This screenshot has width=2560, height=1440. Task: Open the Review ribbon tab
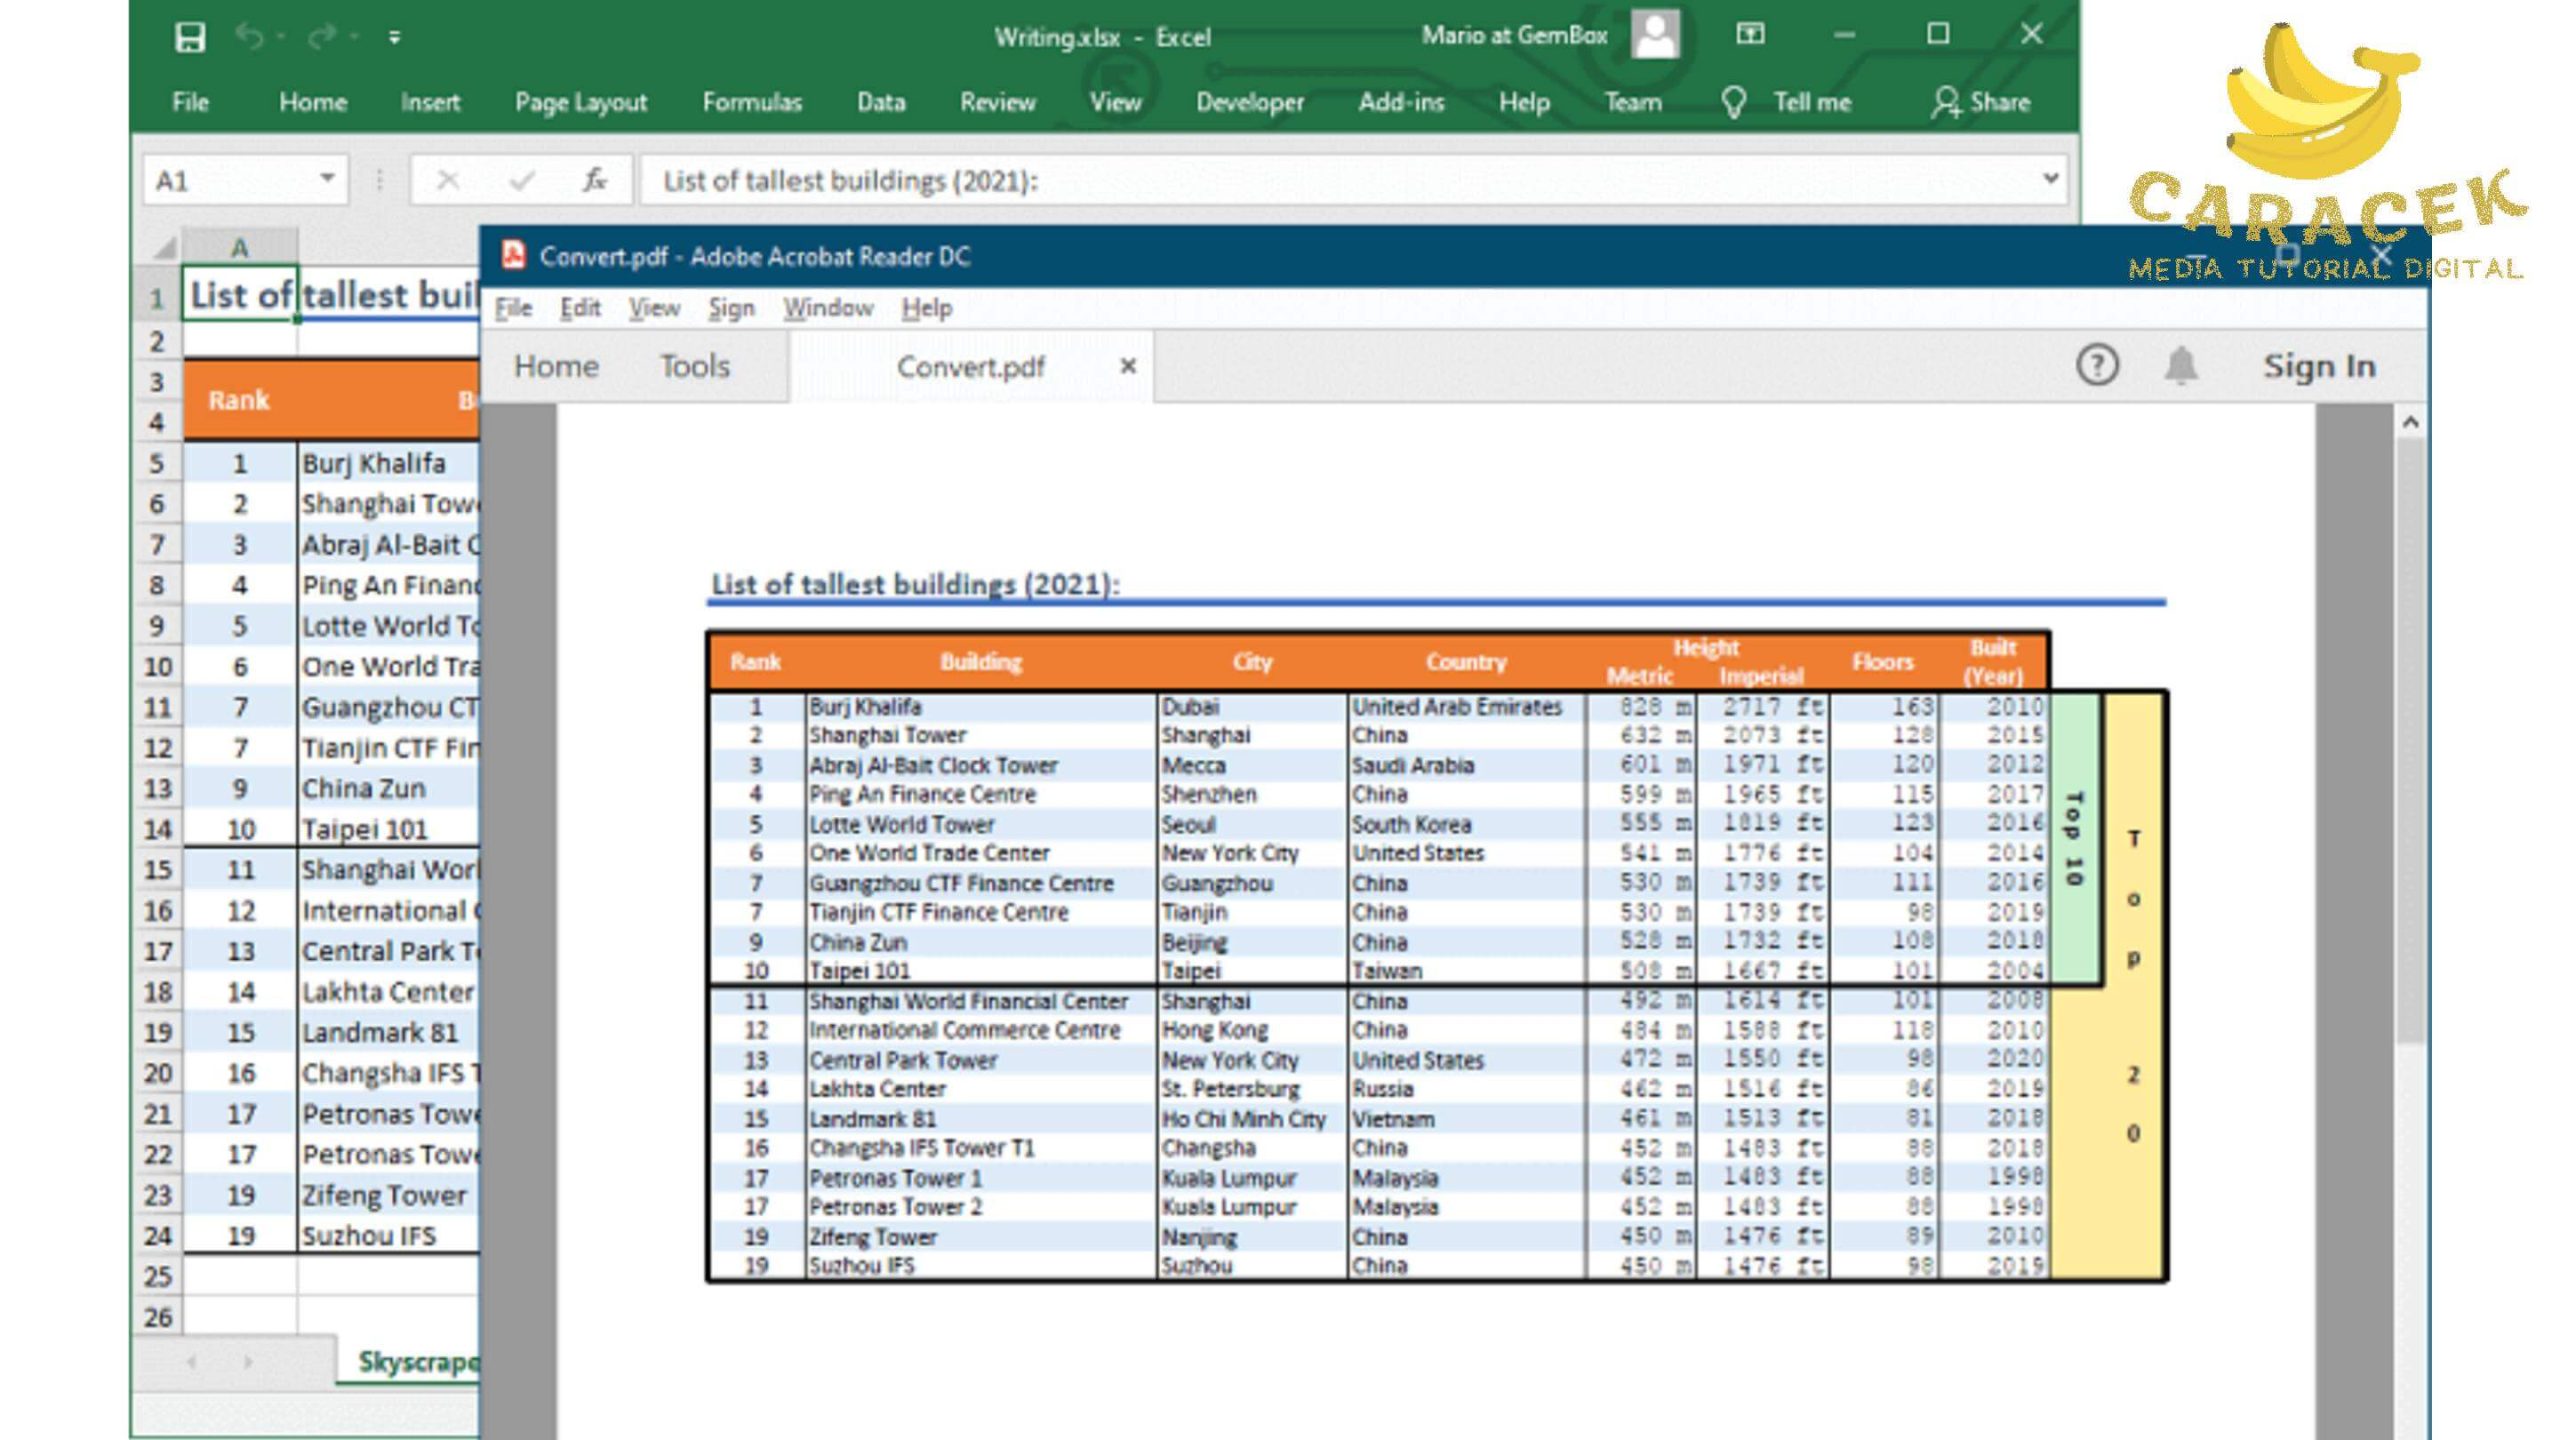[997, 102]
